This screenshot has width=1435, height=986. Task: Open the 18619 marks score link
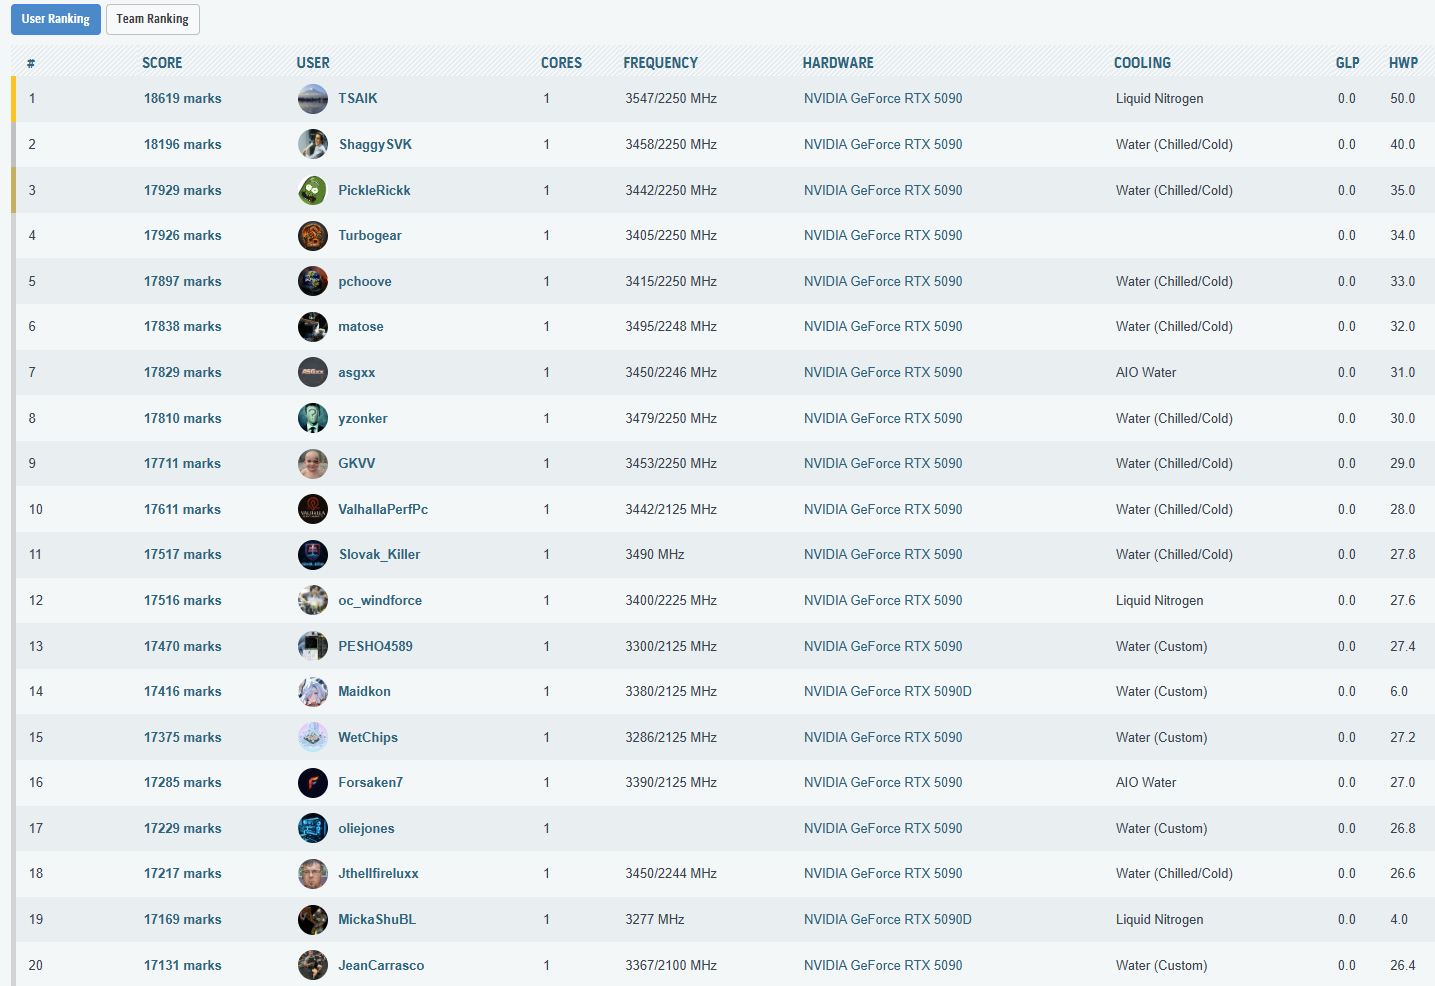click(182, 99)
